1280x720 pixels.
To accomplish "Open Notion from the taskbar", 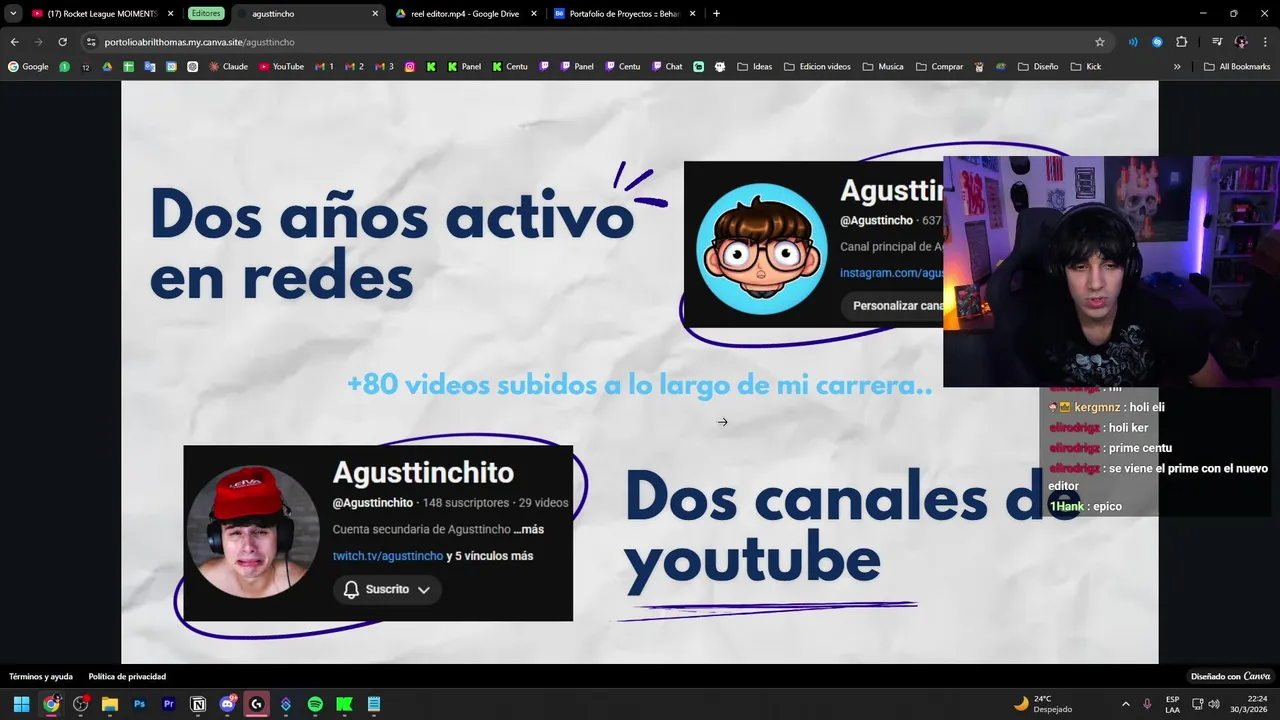I will click(x=198, y=704).
